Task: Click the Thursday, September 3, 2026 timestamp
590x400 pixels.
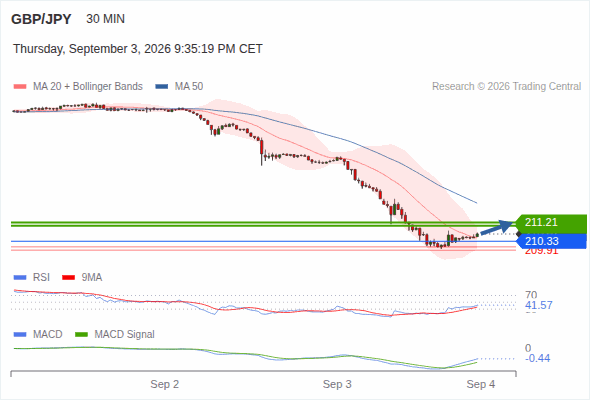Action: (x=138, y=49)
